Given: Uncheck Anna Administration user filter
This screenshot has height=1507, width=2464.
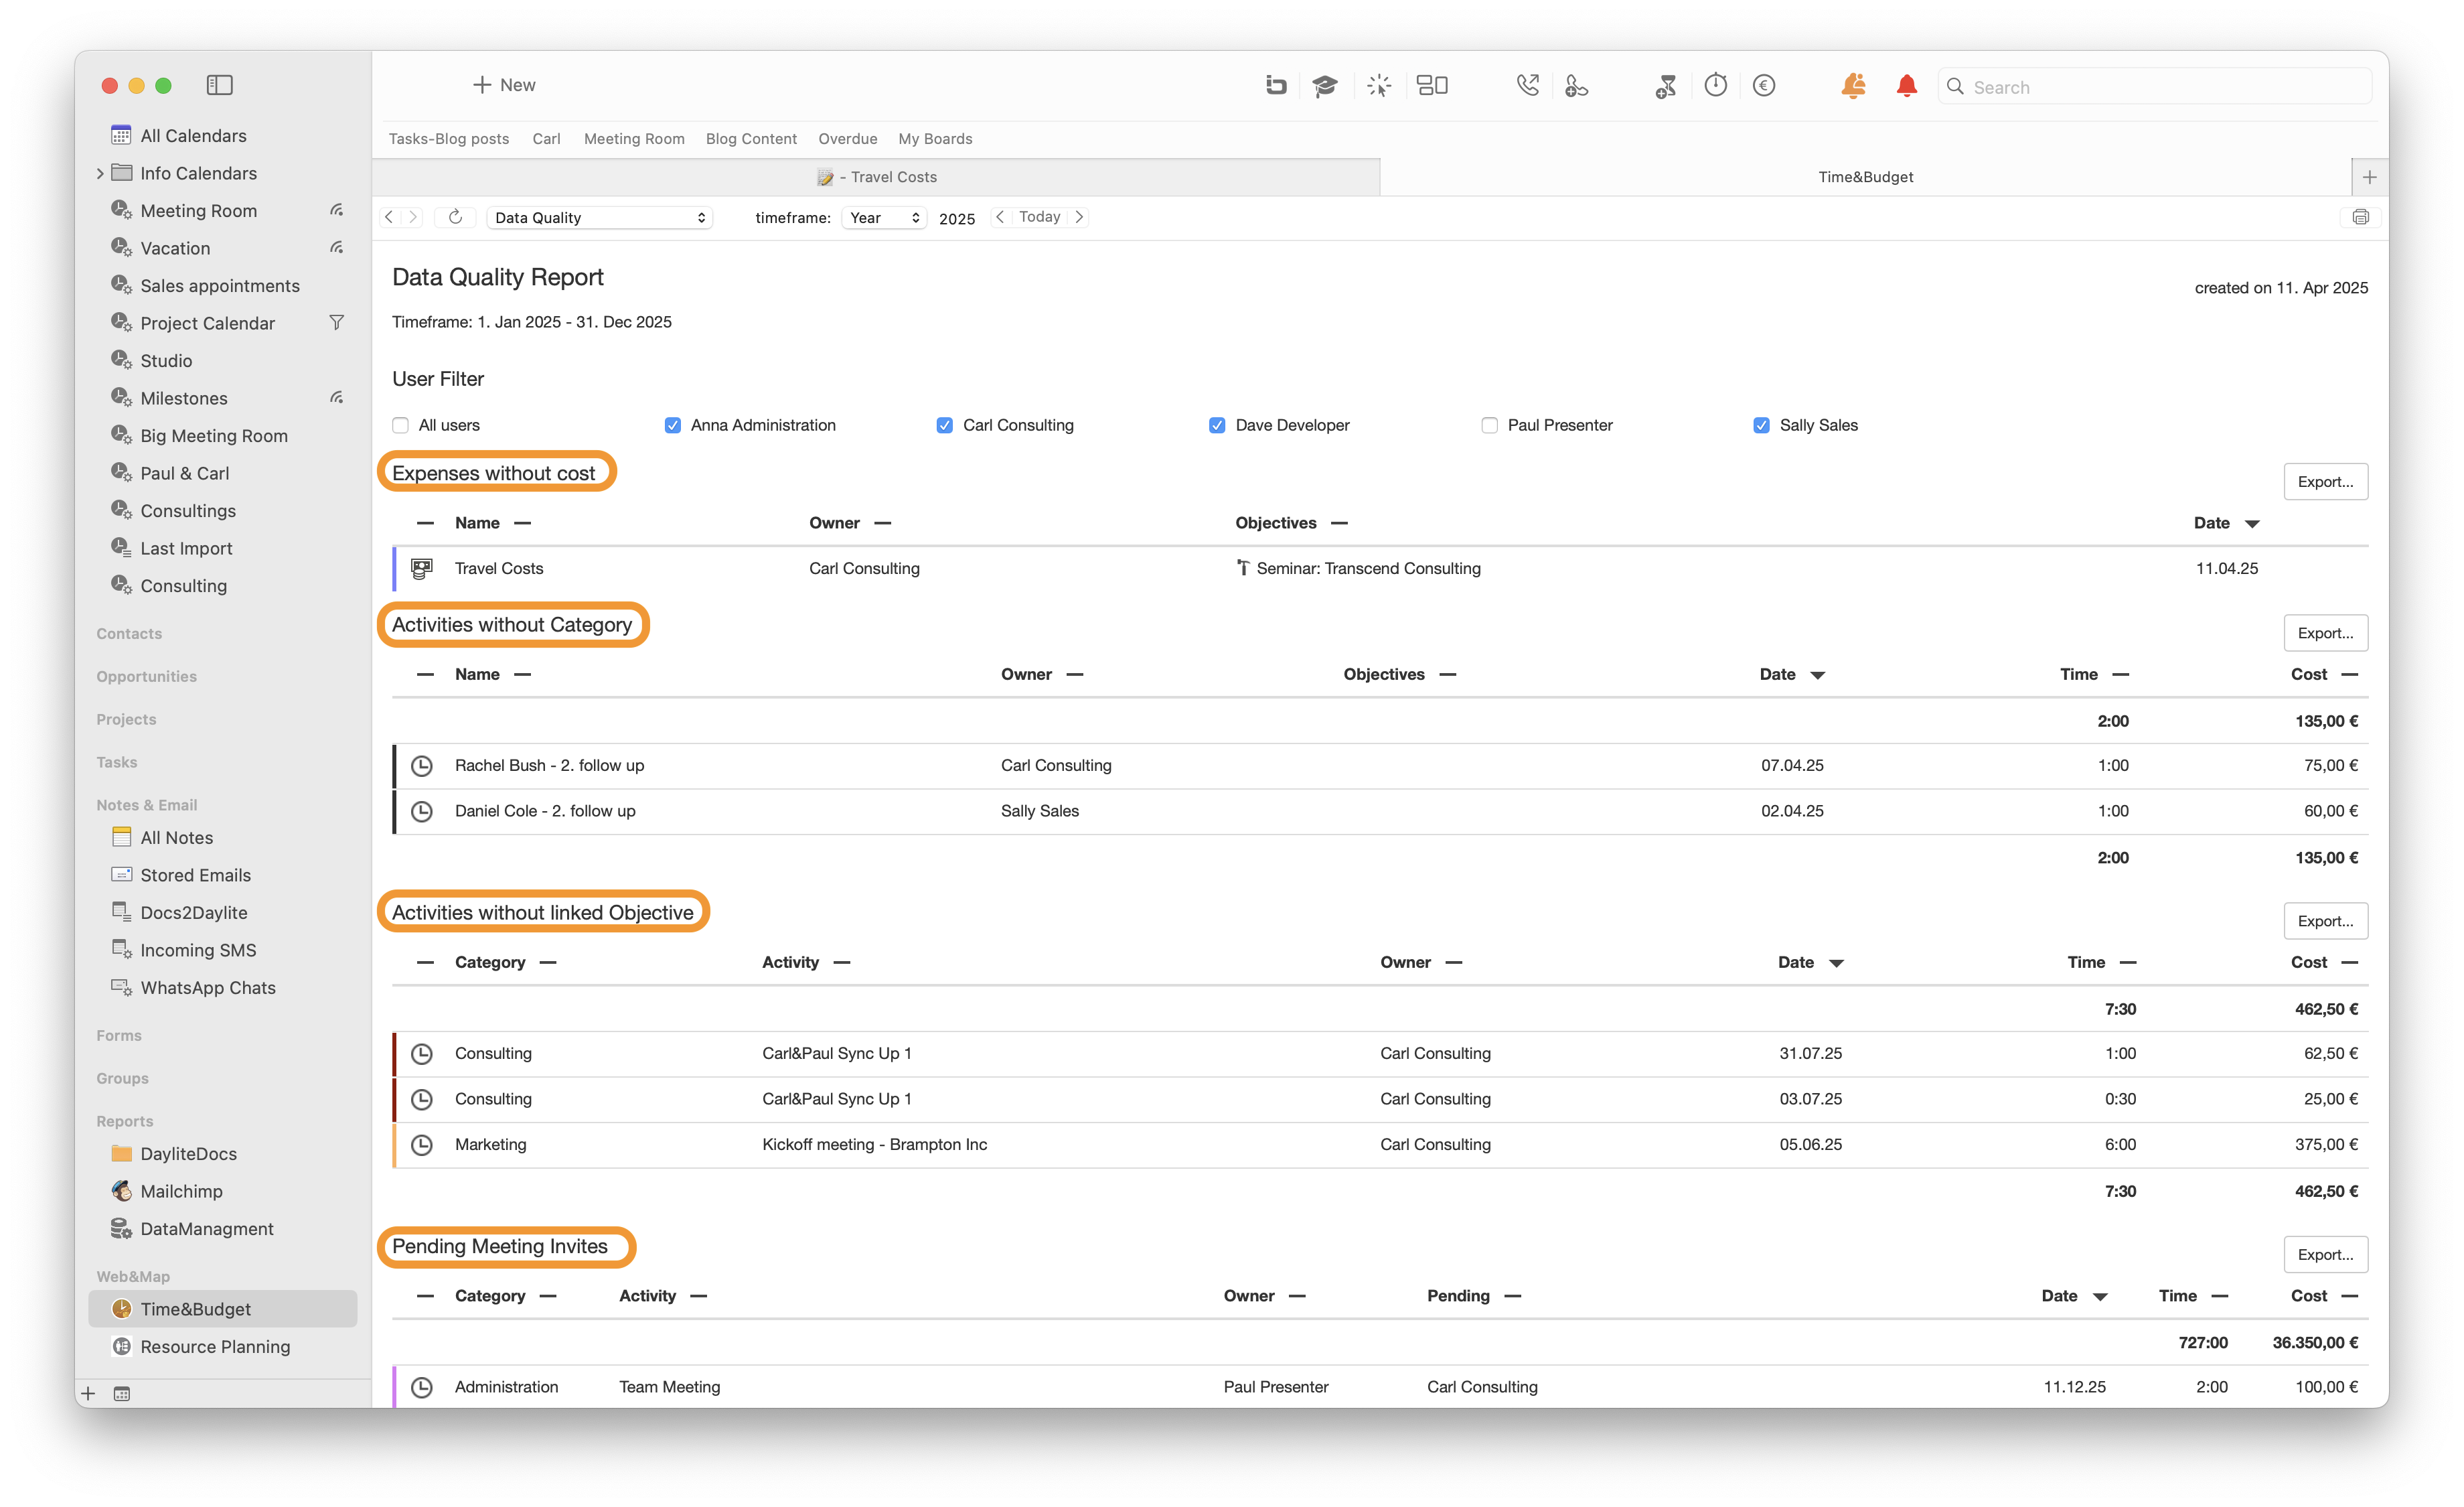Looking at the screenshot, I should click(673, 425).
